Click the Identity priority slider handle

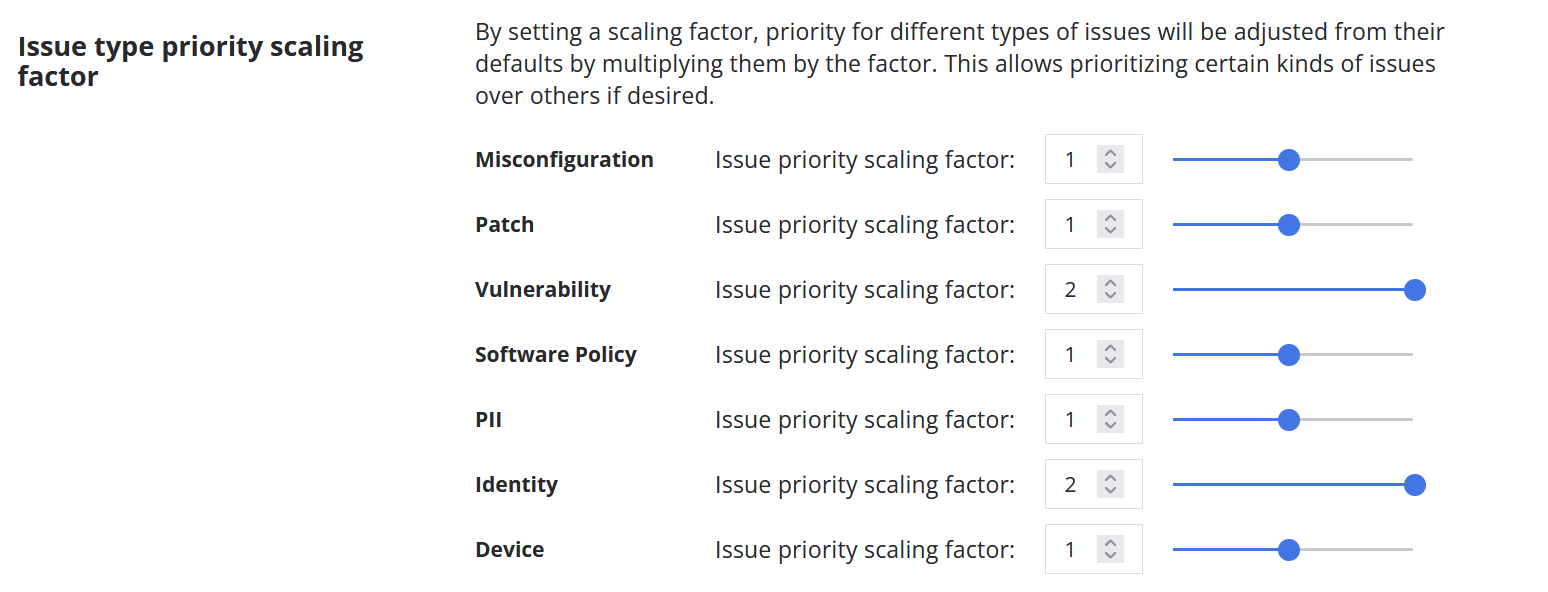pyautogui.click(x=1414, y=485)
